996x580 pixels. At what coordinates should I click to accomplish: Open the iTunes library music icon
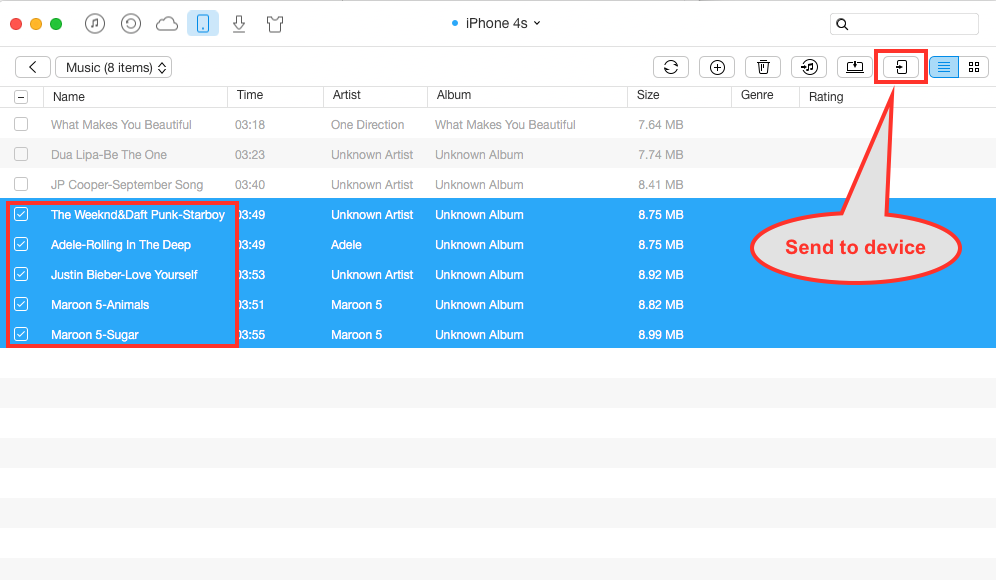pos(95,24)
